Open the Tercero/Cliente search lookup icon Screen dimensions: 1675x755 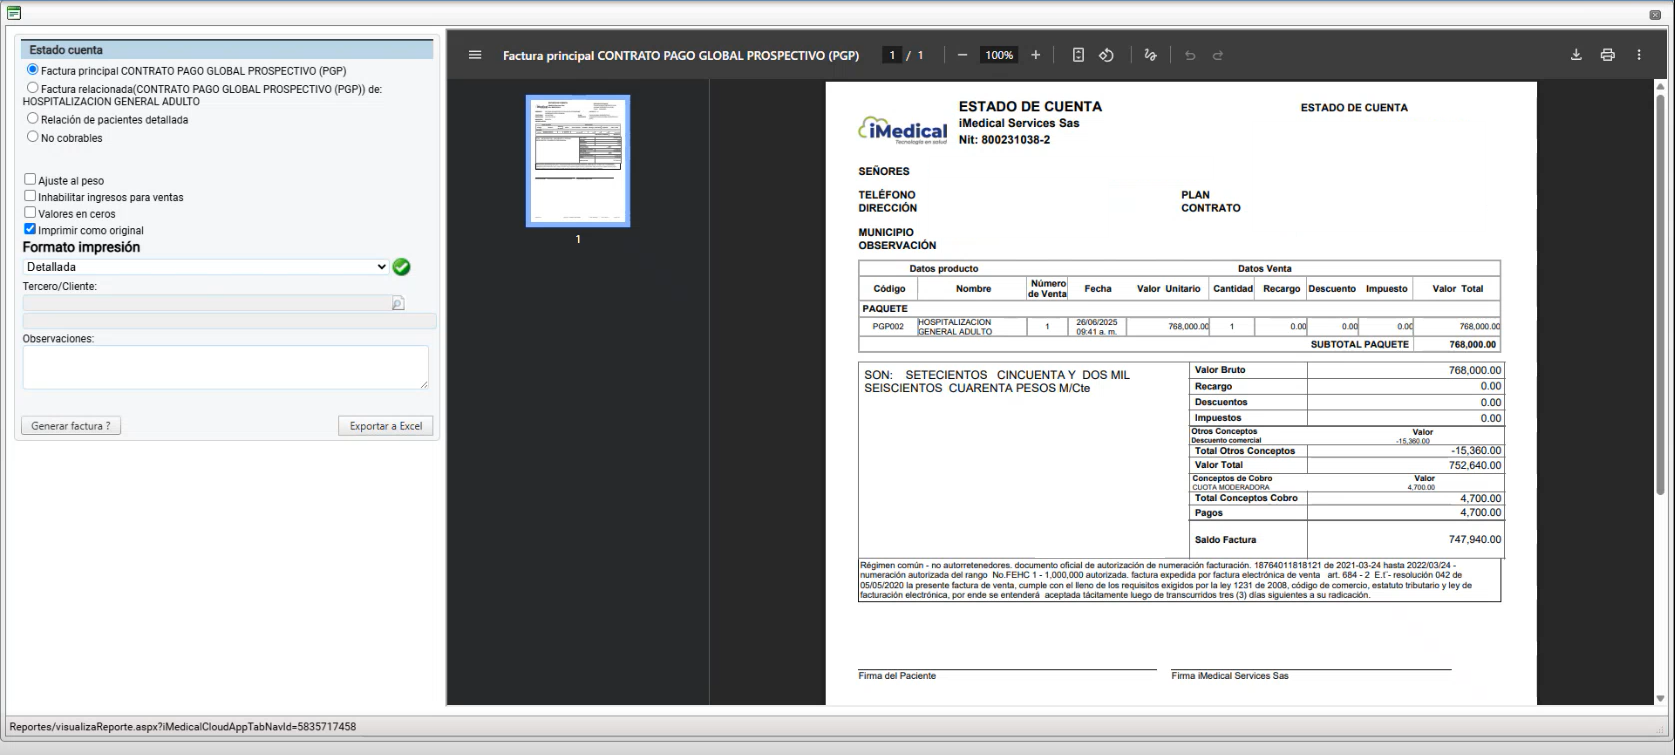[x=398, y=303]
